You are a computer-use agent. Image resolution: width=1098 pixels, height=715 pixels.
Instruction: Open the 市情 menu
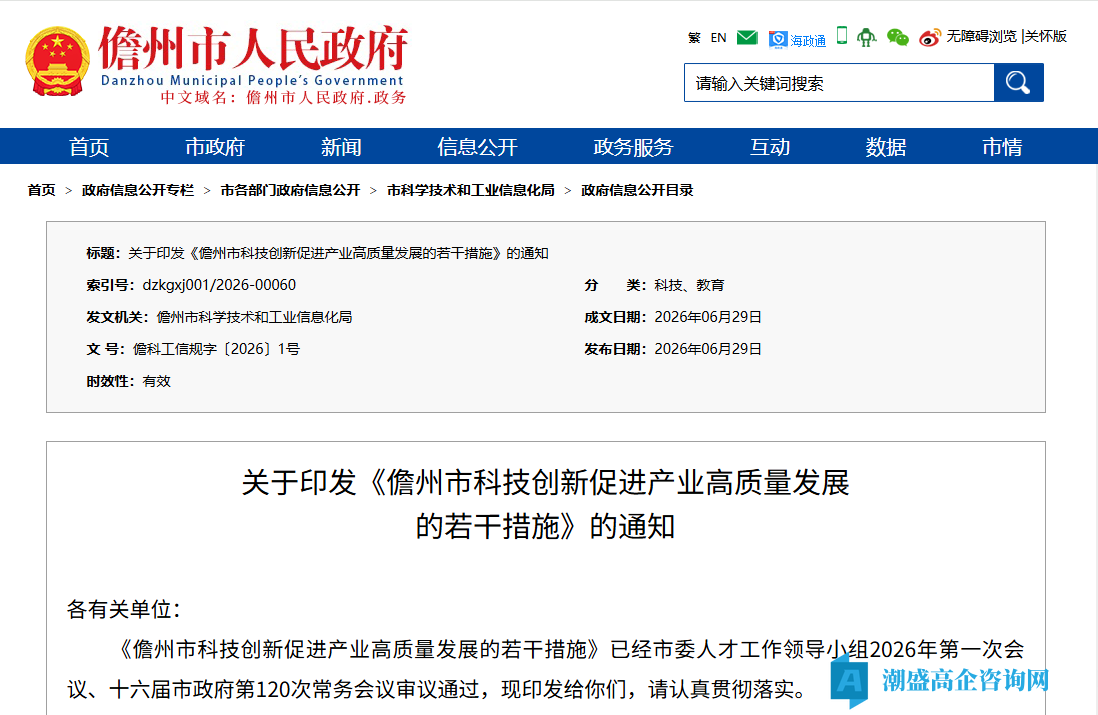pyautogui.click(x=1002, y=147)
